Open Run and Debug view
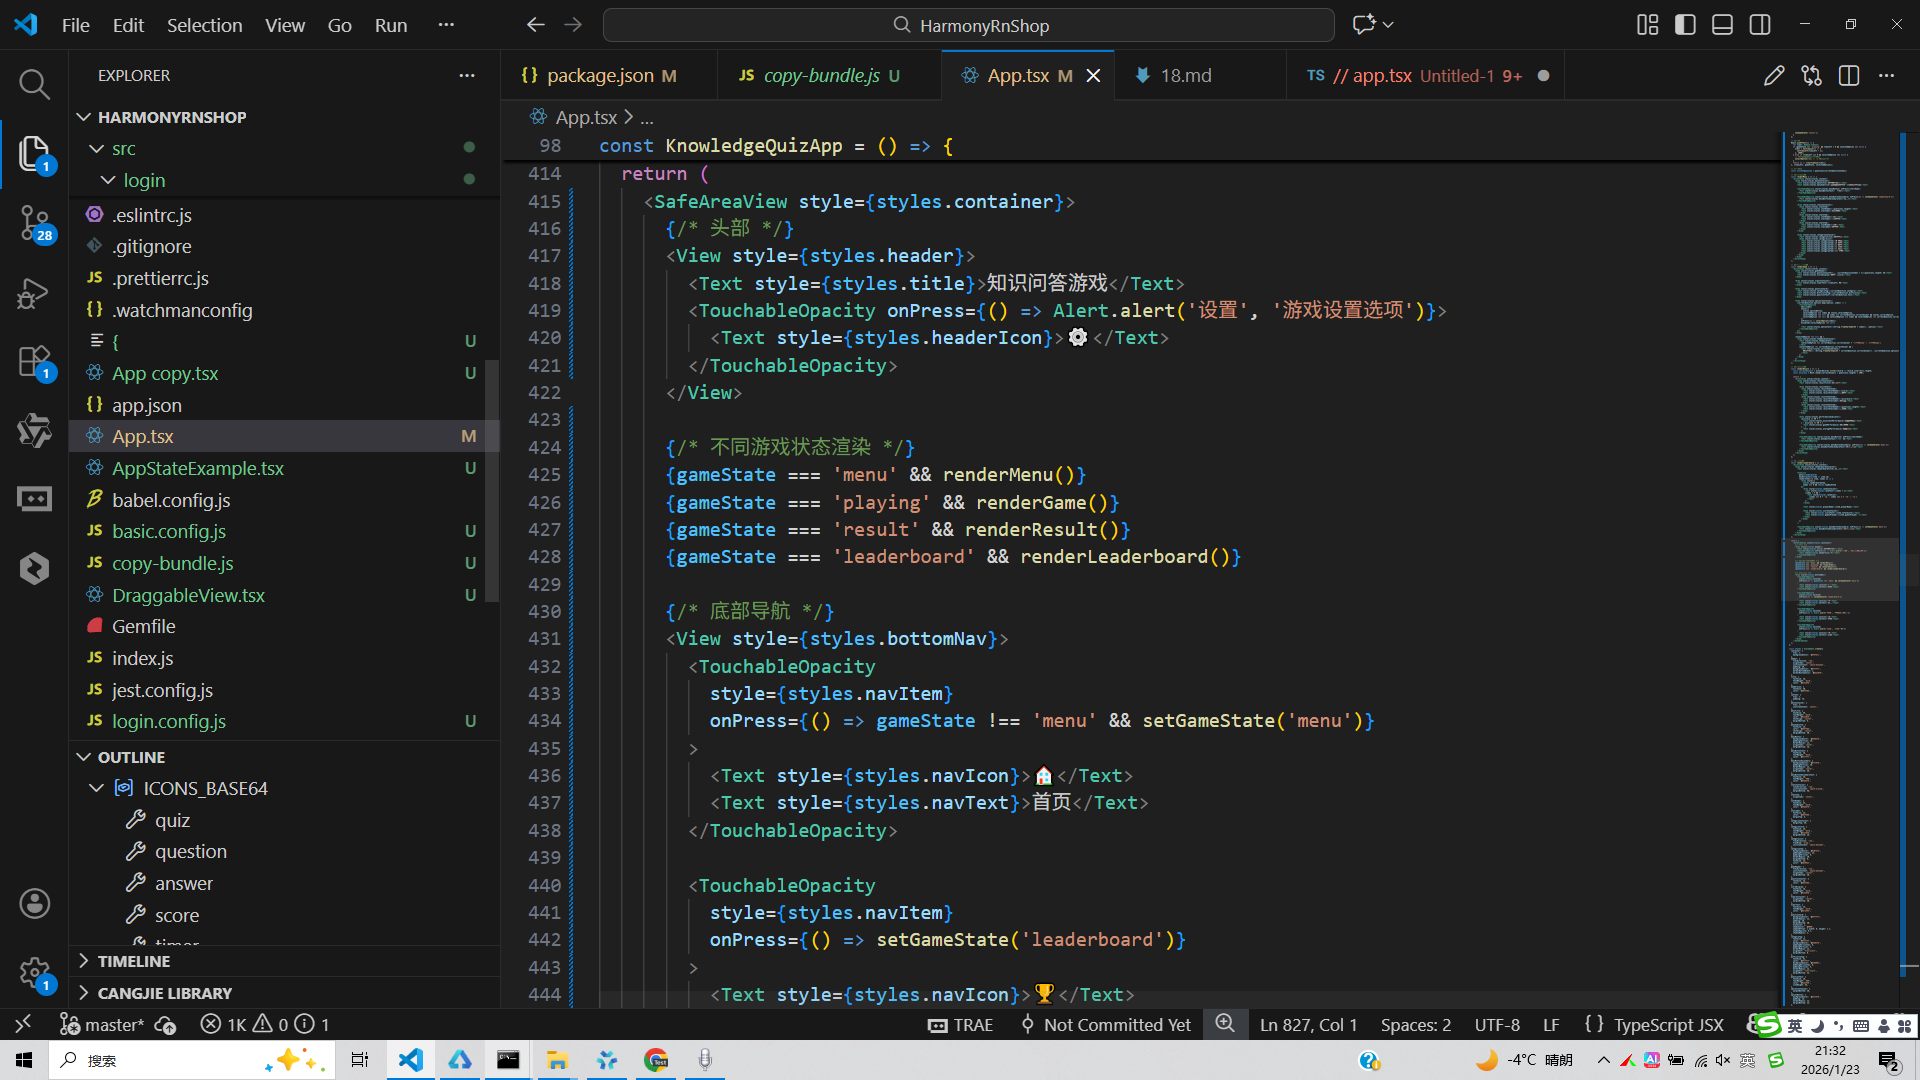Screen dimensions: 1920x1080 click(x=34, y=293)
